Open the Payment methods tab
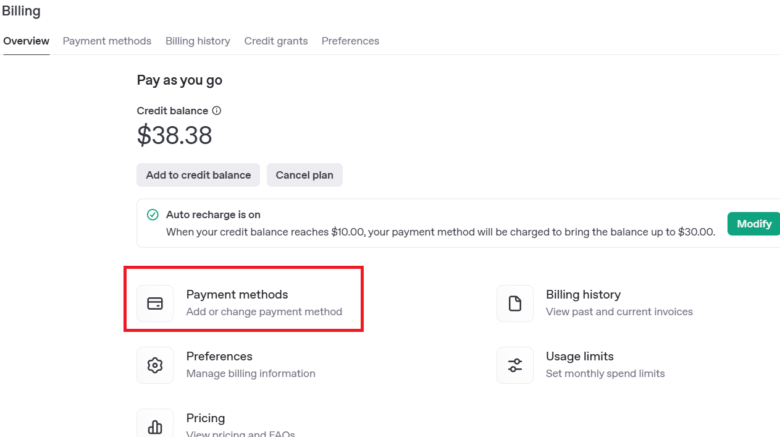 (x=107, y=41)
